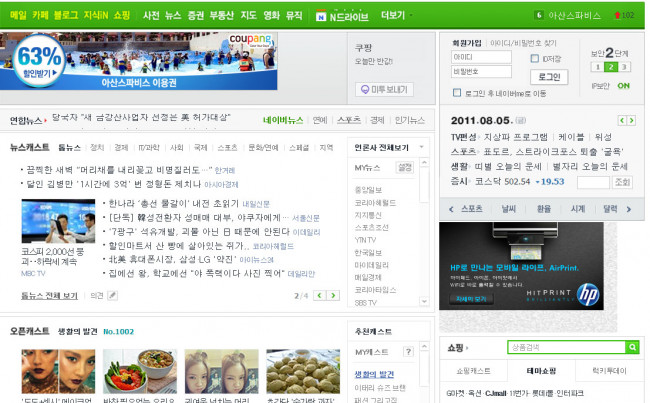Open 쇼핑 section arrow link
The image size is (650, 403).
coord(458,348)
